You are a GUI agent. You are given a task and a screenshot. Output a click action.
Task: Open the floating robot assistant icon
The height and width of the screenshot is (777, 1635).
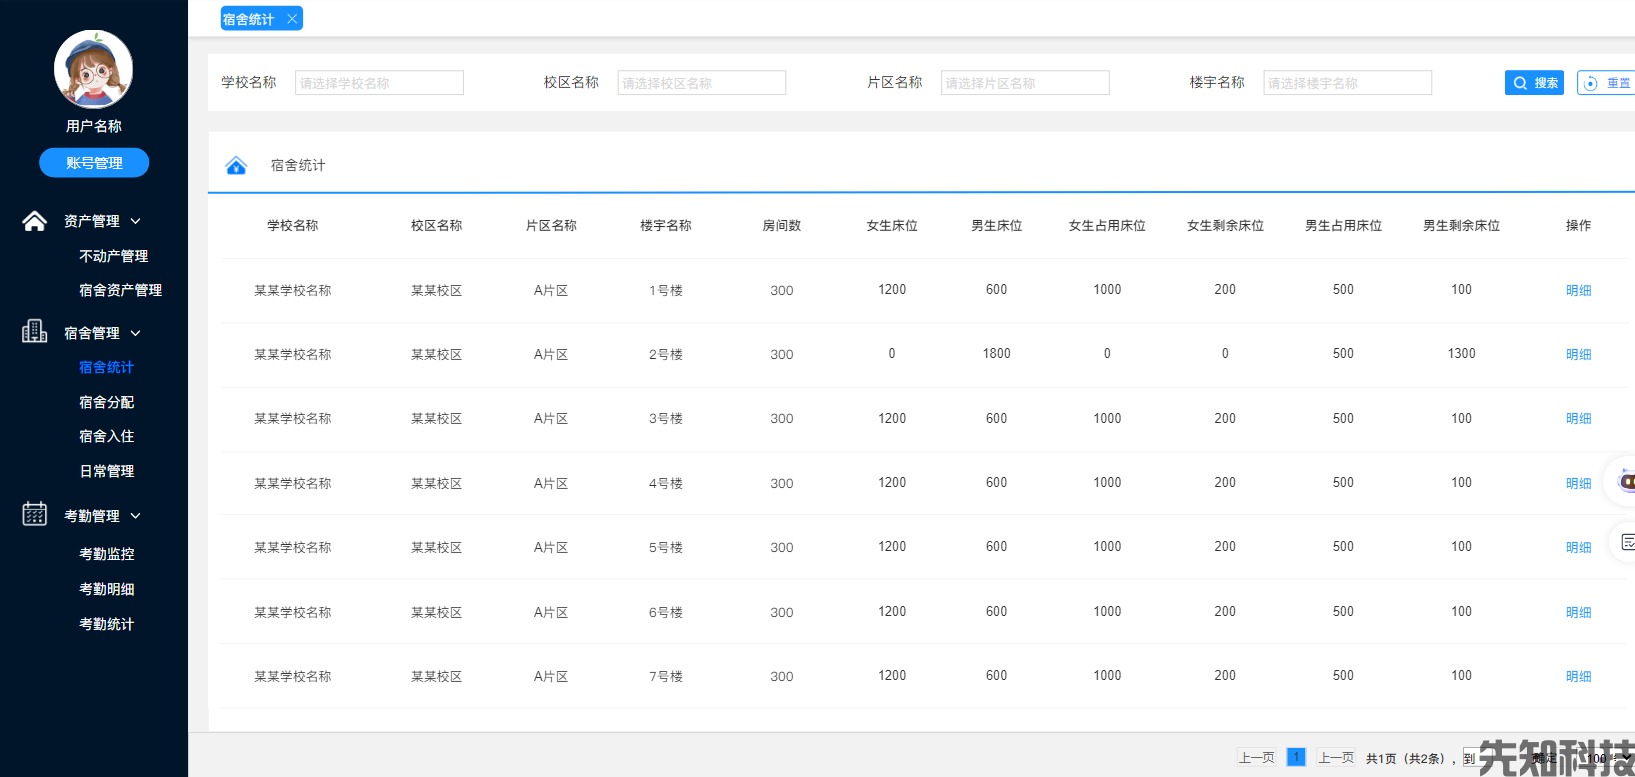[x=1624, y=482]
